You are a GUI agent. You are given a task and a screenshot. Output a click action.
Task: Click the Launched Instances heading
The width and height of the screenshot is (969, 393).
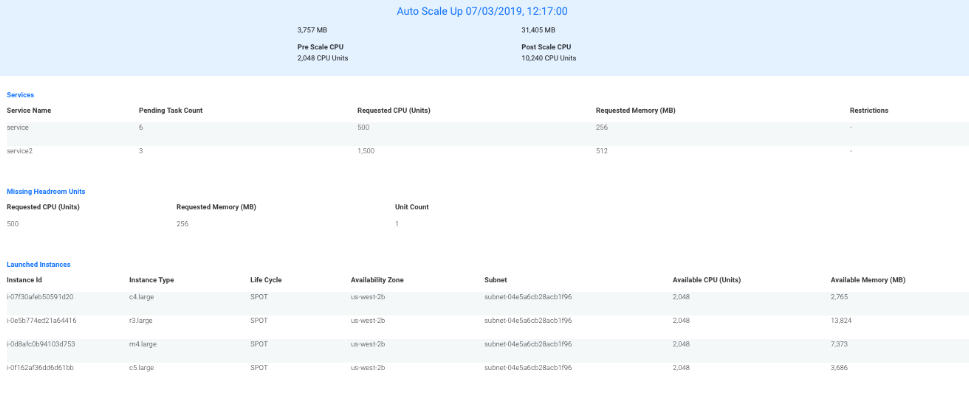click(x=38, y=264)
